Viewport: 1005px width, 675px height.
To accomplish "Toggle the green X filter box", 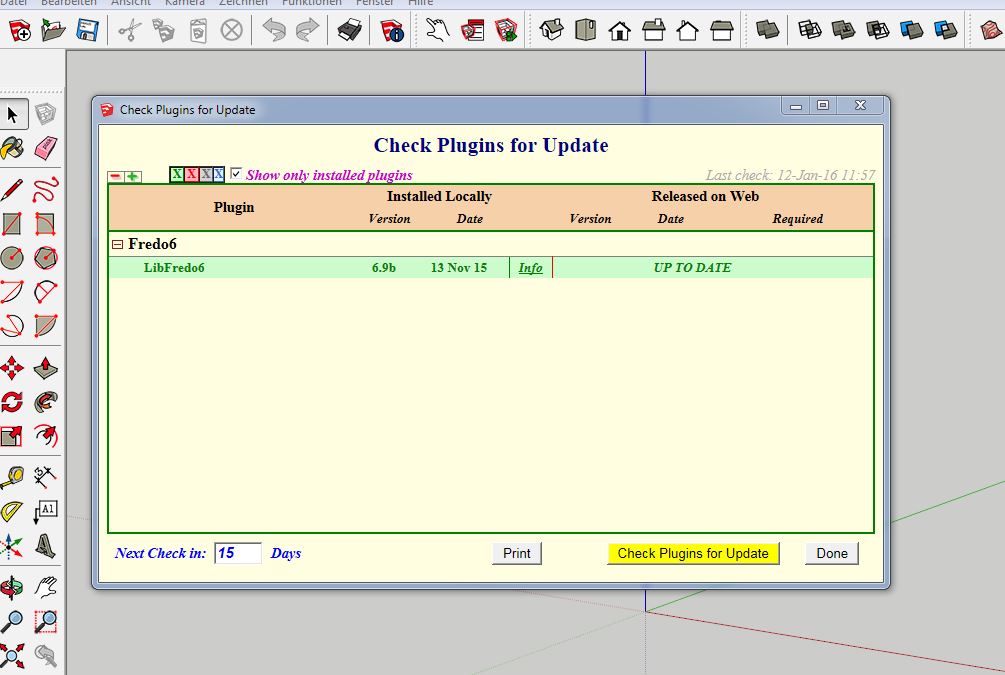I will [x=177, y=175].
